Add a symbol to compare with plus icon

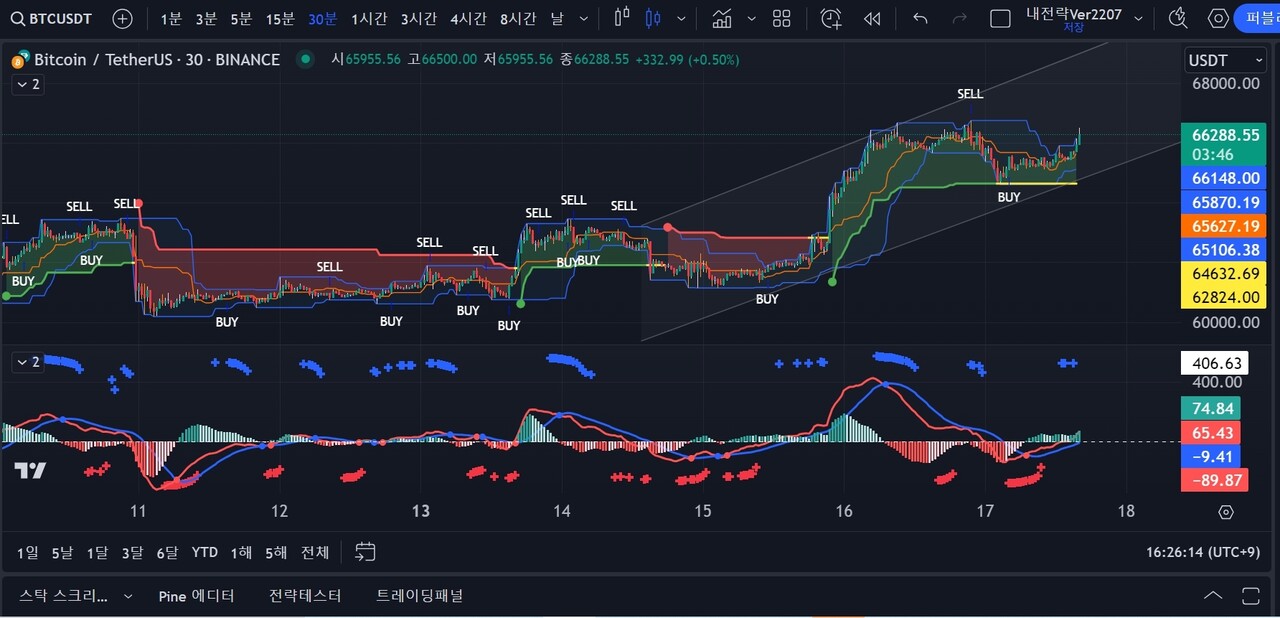pyautogui.click(x=121, y=18)
